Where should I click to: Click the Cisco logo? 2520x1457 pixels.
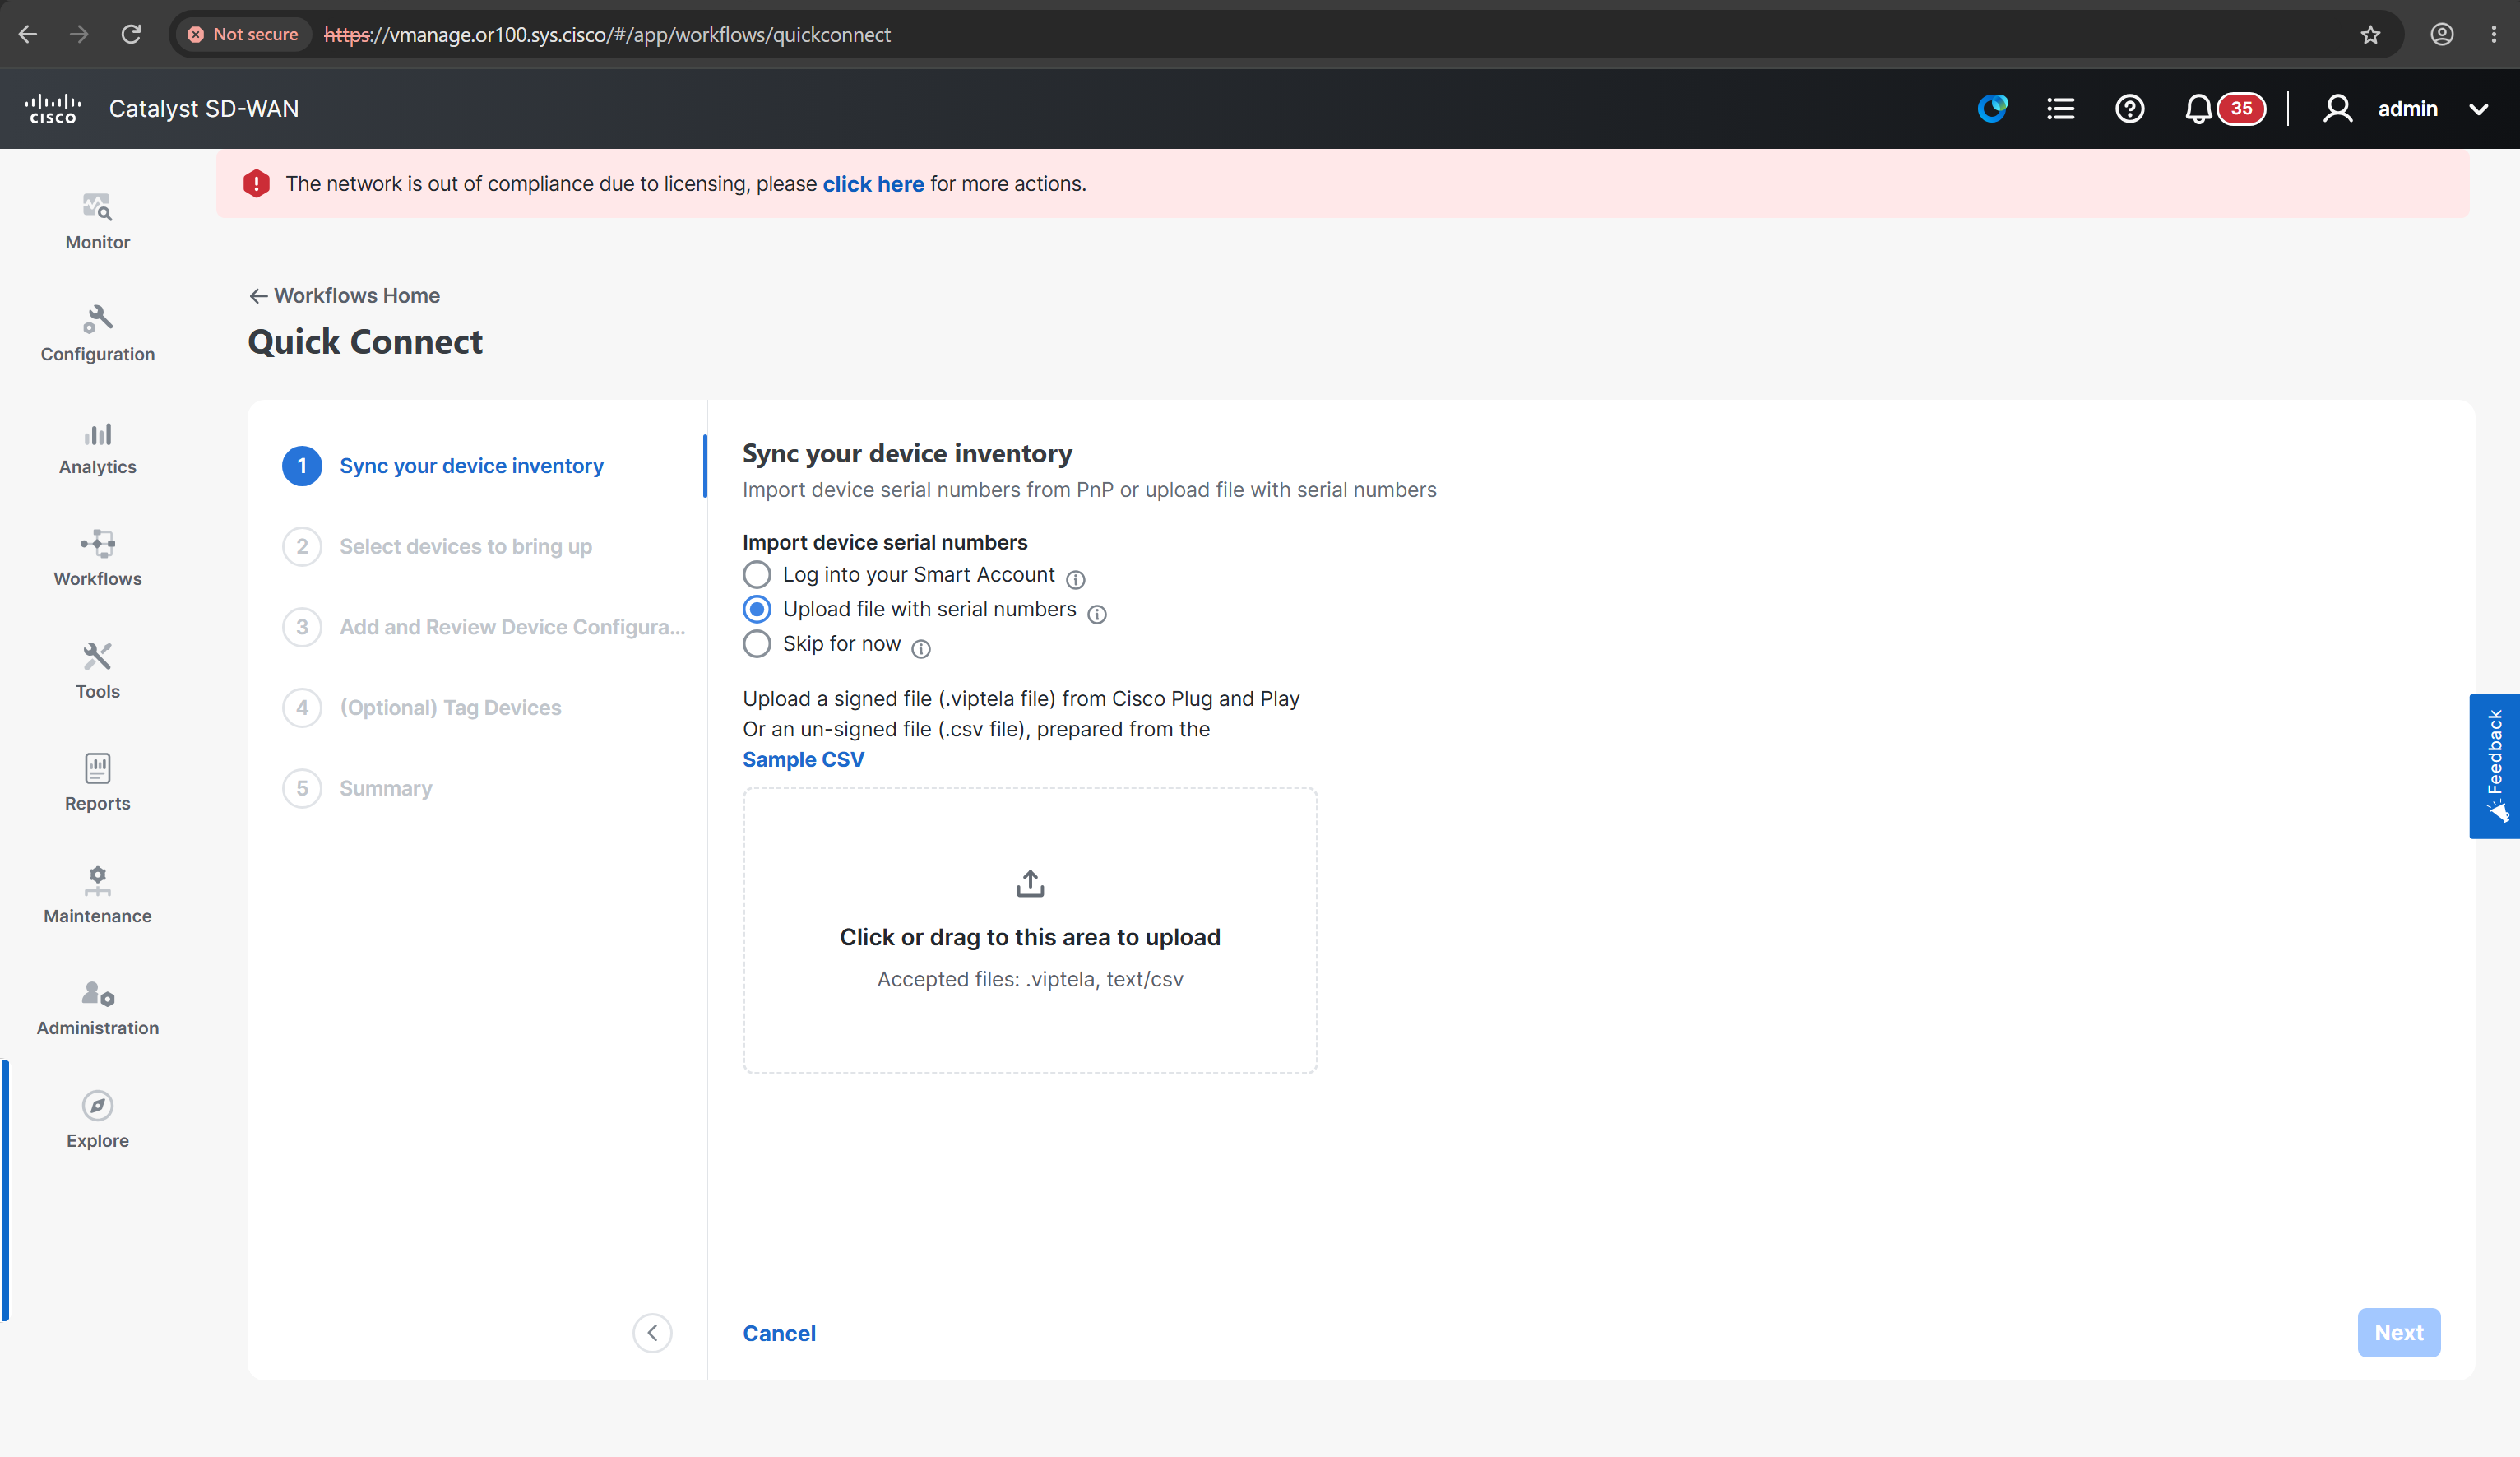point(53,108)
